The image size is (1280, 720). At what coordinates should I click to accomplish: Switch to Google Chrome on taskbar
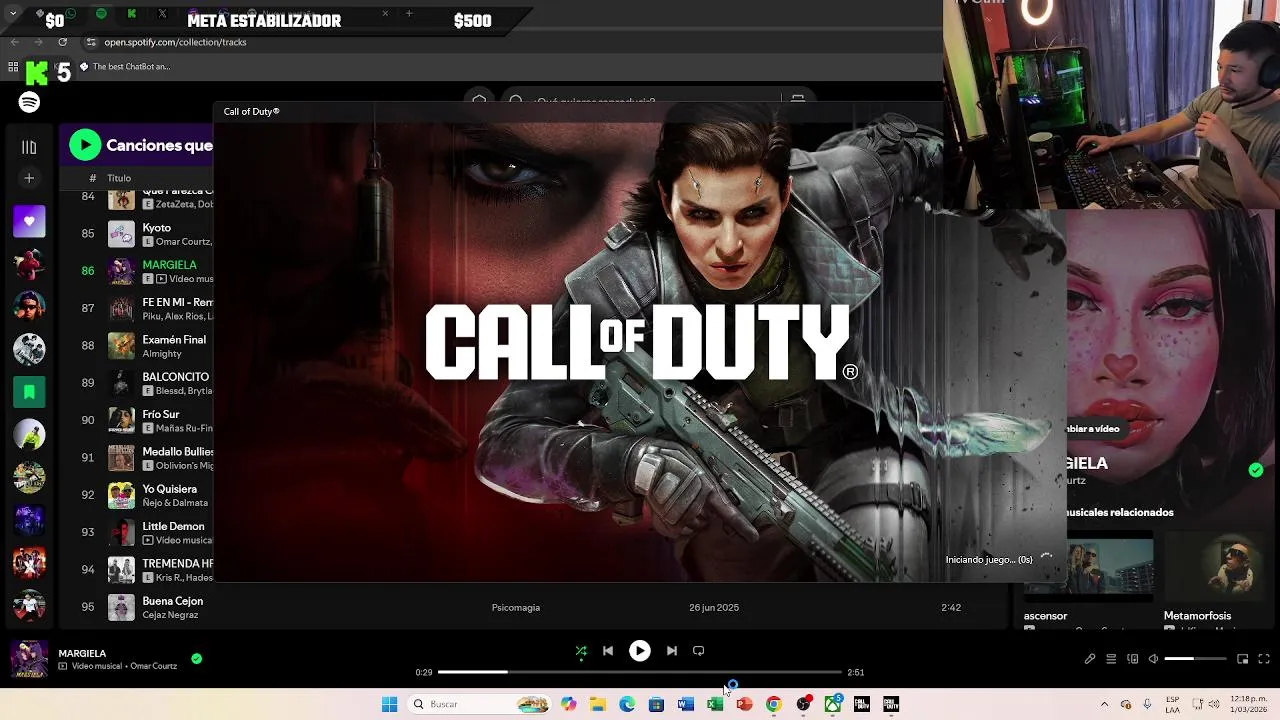(x=774, y=704)
